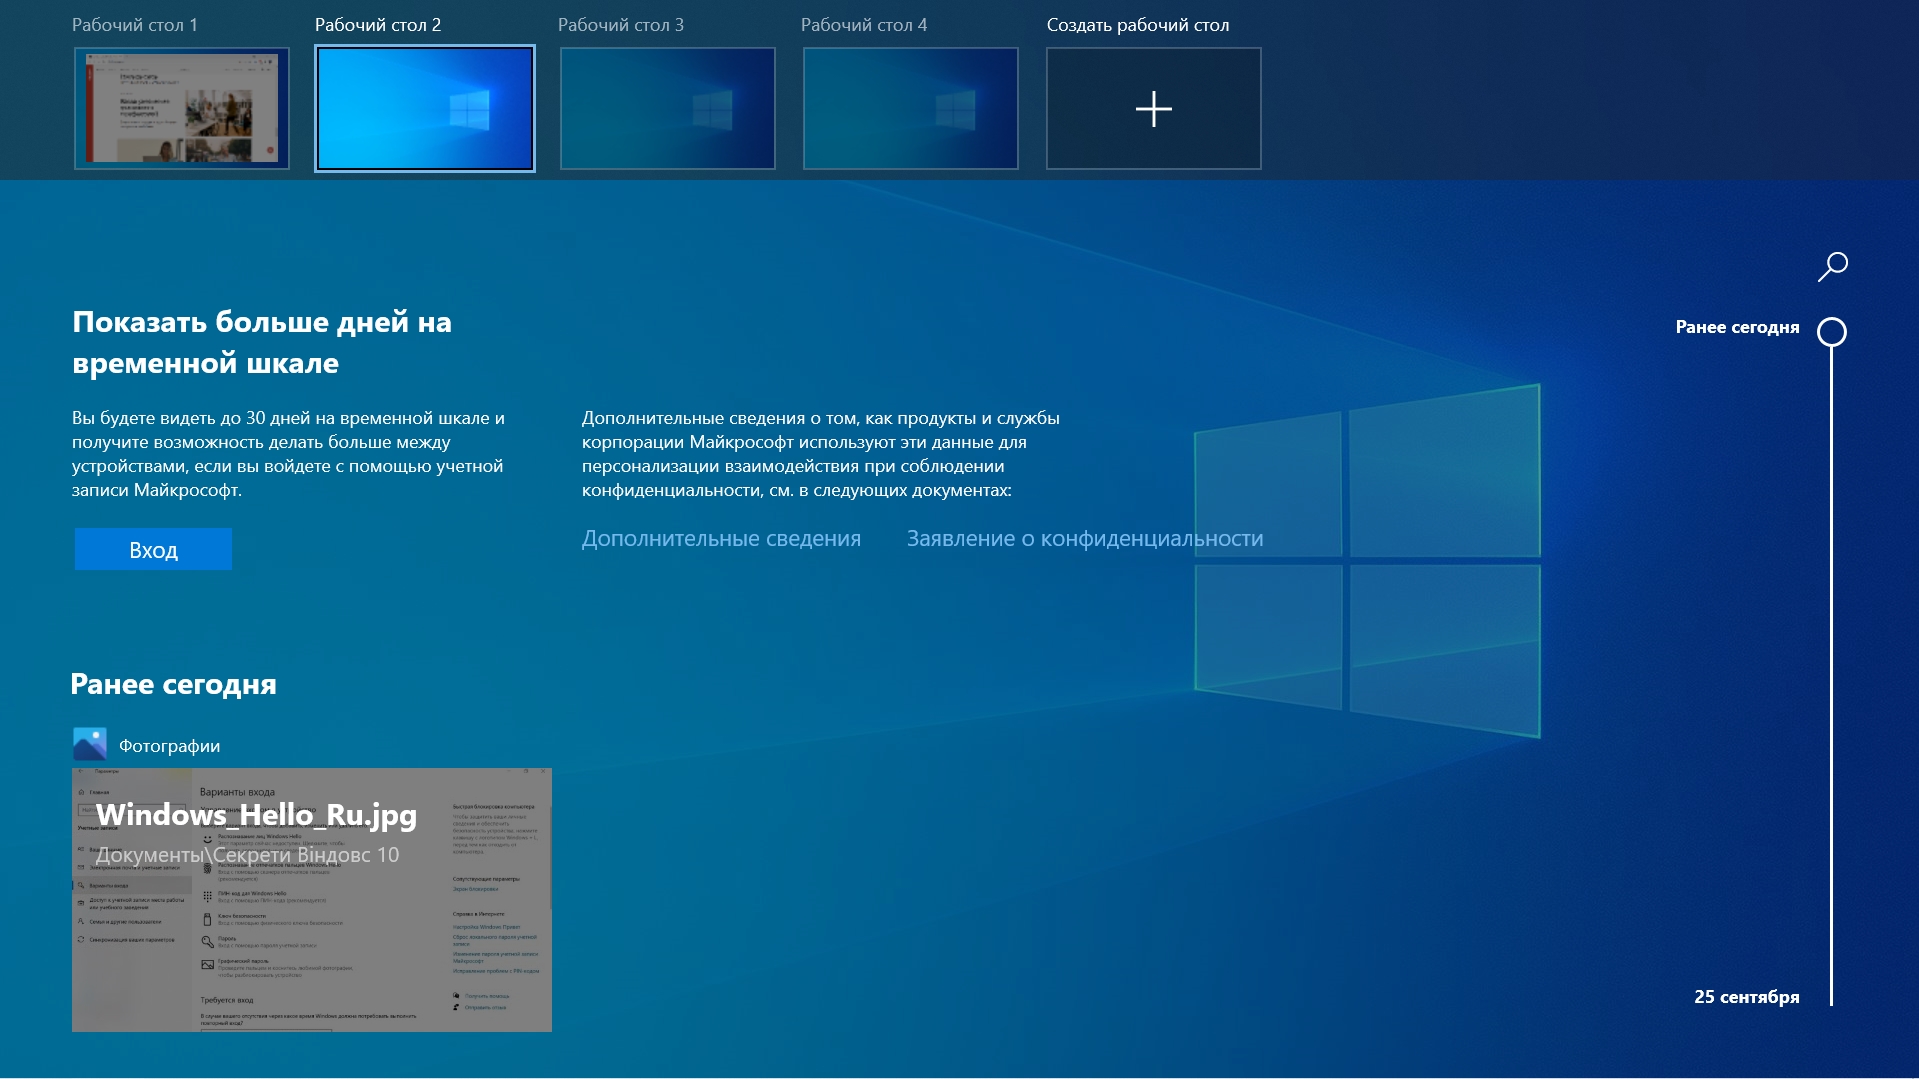This screenshot has height=1079, width=1919.
Task: Click the Вход sign-in button
Action: click(153, 549)
